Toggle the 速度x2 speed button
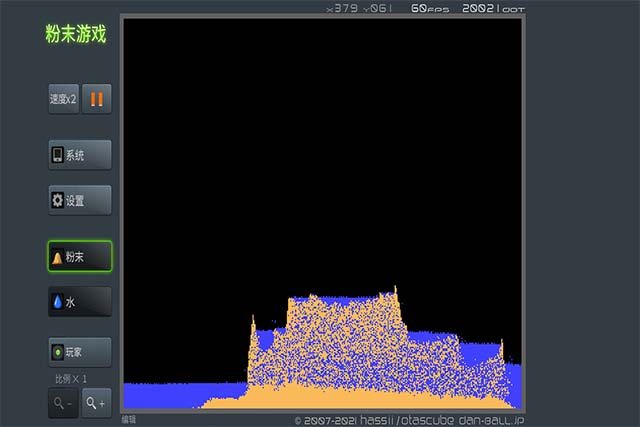640x427 pixels. 63,99
